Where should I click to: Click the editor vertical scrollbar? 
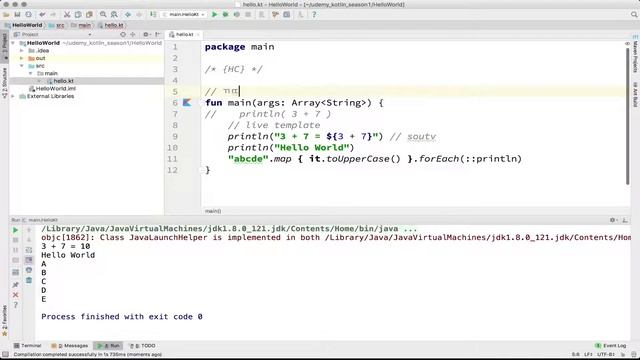[x=627, y=116]
